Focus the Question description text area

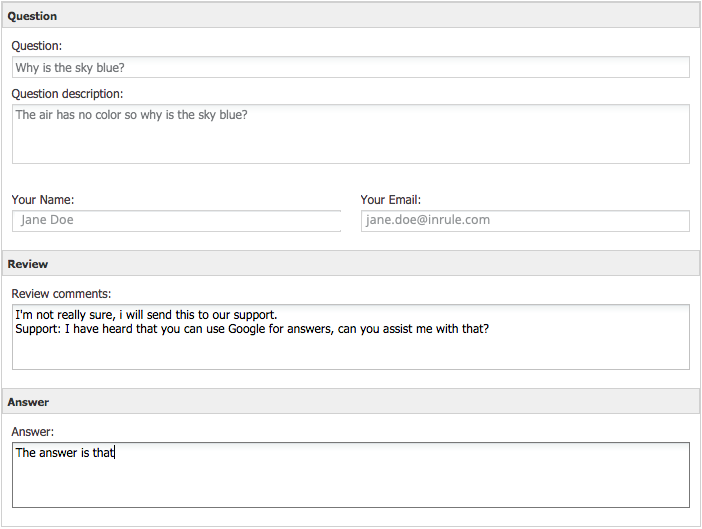350,140
